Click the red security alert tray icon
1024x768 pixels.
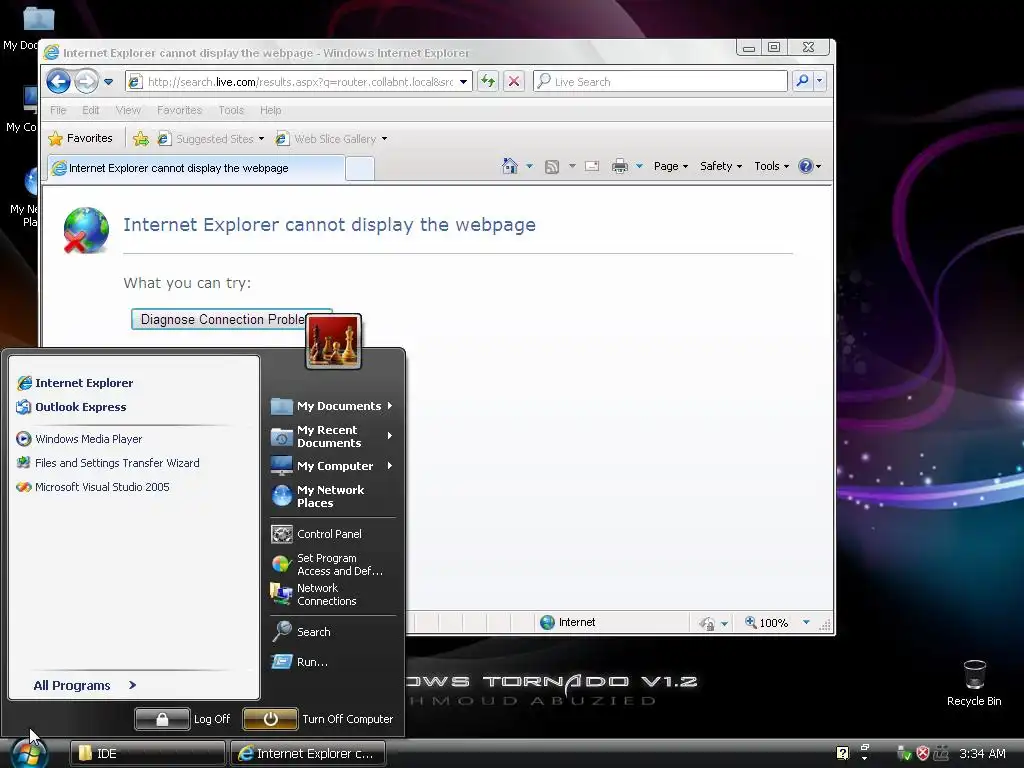[x=923, y=753]
